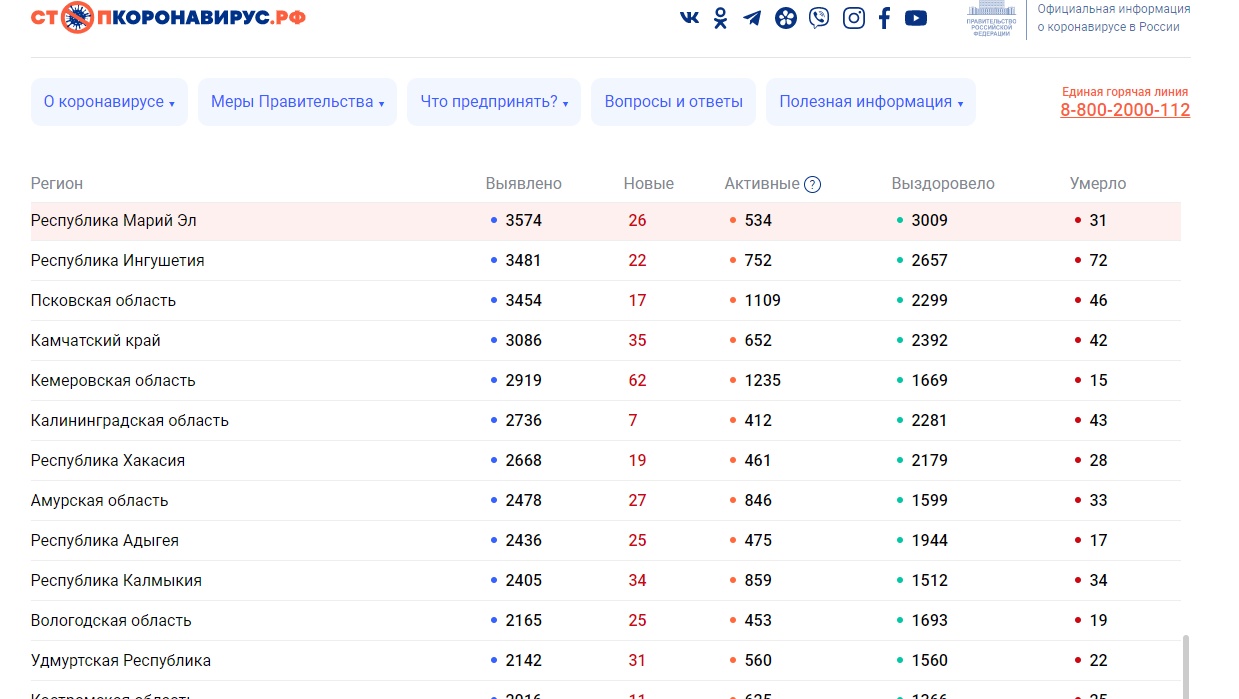Screen dimensions: 1239x699
Task: Click the question mark next to Активные
Action: (812, 184)
